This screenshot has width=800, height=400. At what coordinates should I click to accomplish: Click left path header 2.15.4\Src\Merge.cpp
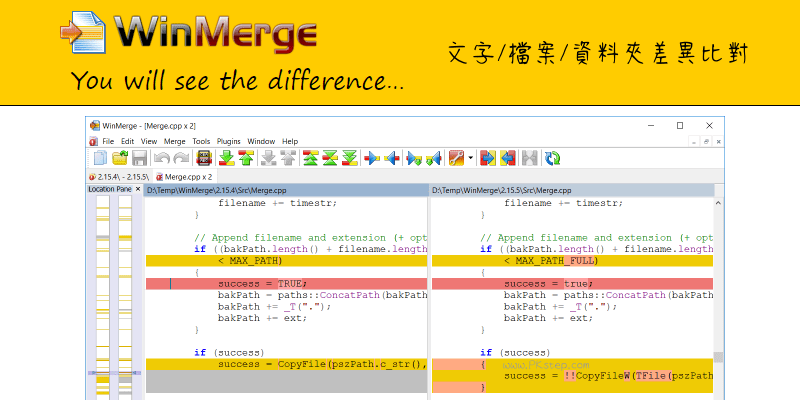point(286,190)
